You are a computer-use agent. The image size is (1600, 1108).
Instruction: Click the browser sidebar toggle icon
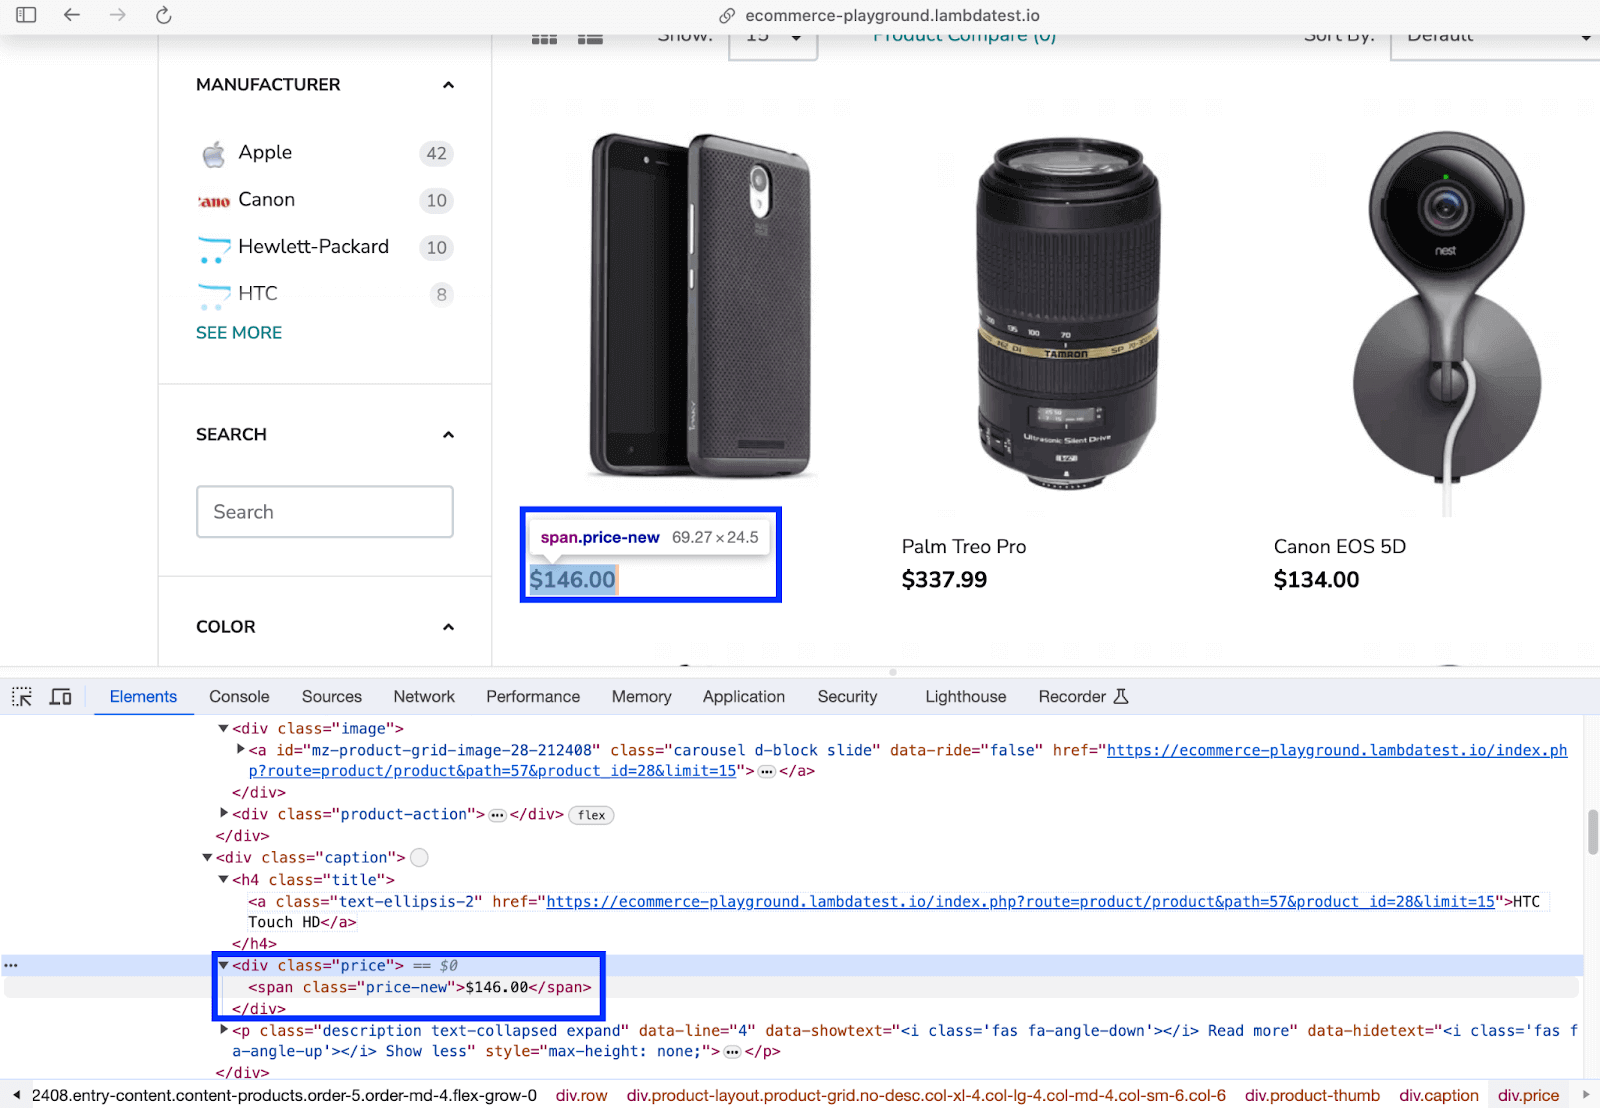pos(26,15)
